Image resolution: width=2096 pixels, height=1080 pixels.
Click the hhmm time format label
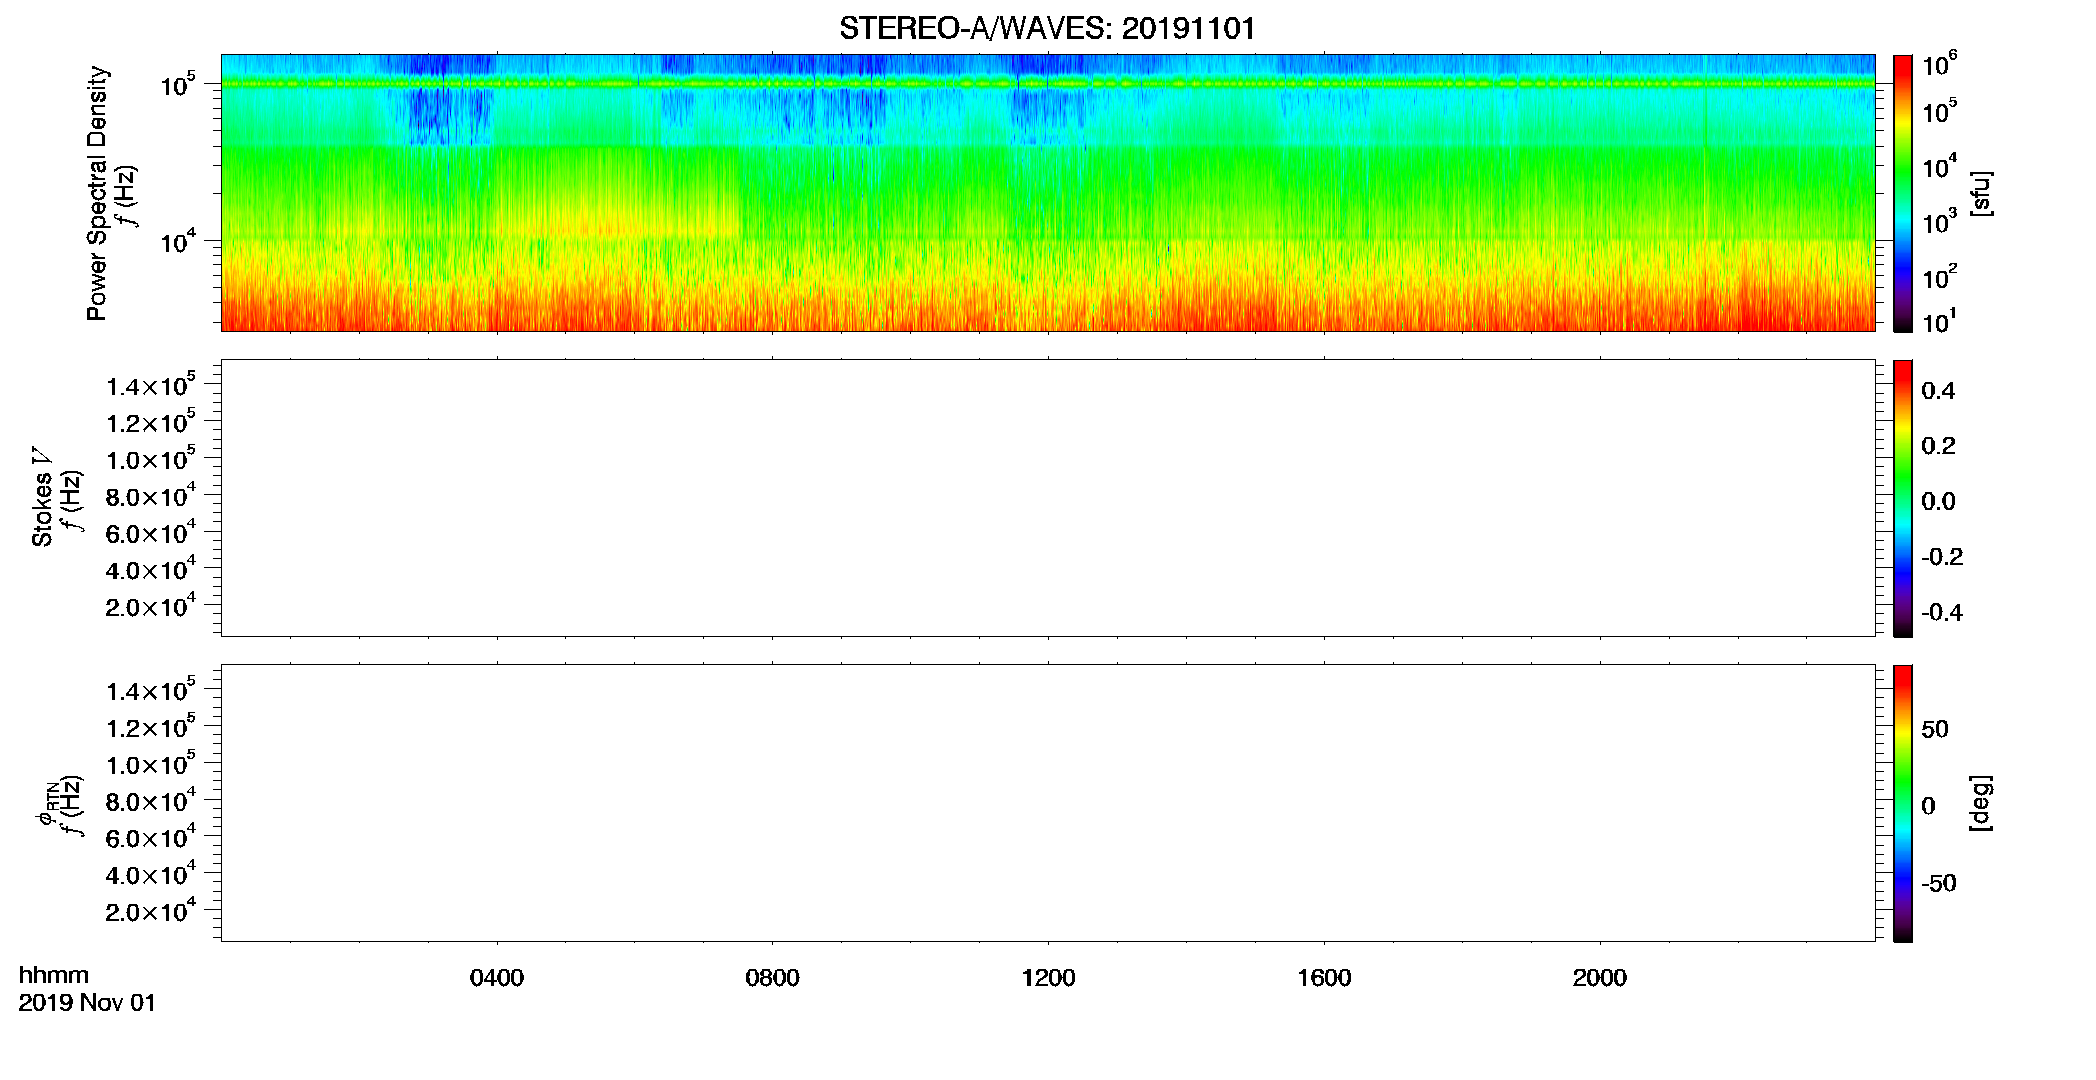pos(54,975)
